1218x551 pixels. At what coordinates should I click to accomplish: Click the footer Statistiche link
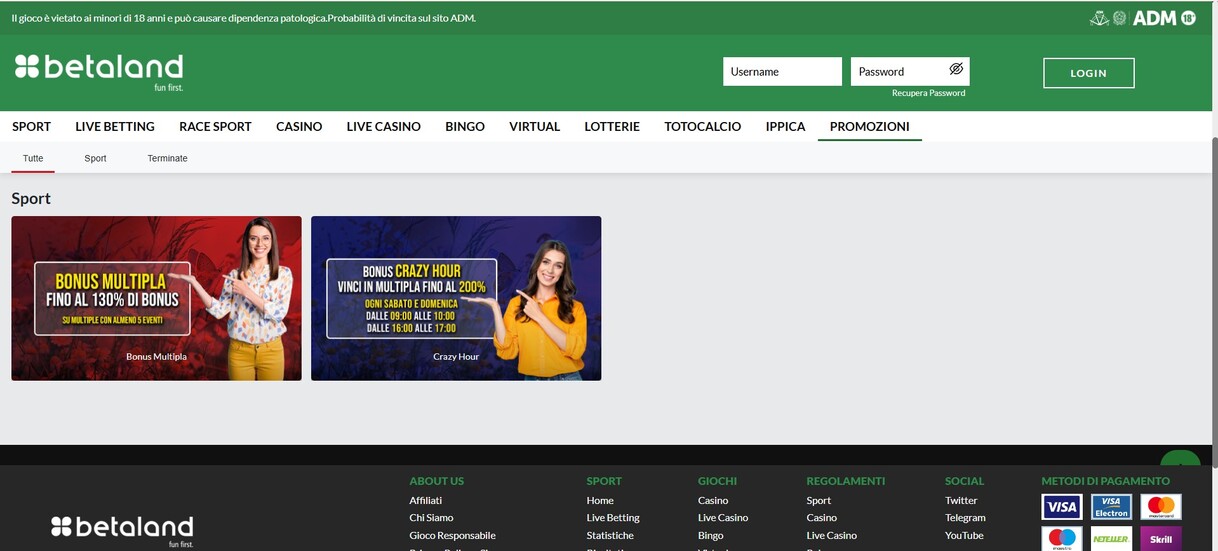pyautogui.click(x=610, y=535)
